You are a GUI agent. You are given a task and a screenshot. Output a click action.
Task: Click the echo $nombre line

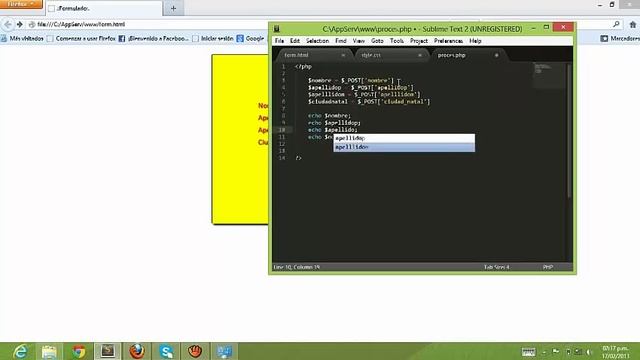[329, 116]
